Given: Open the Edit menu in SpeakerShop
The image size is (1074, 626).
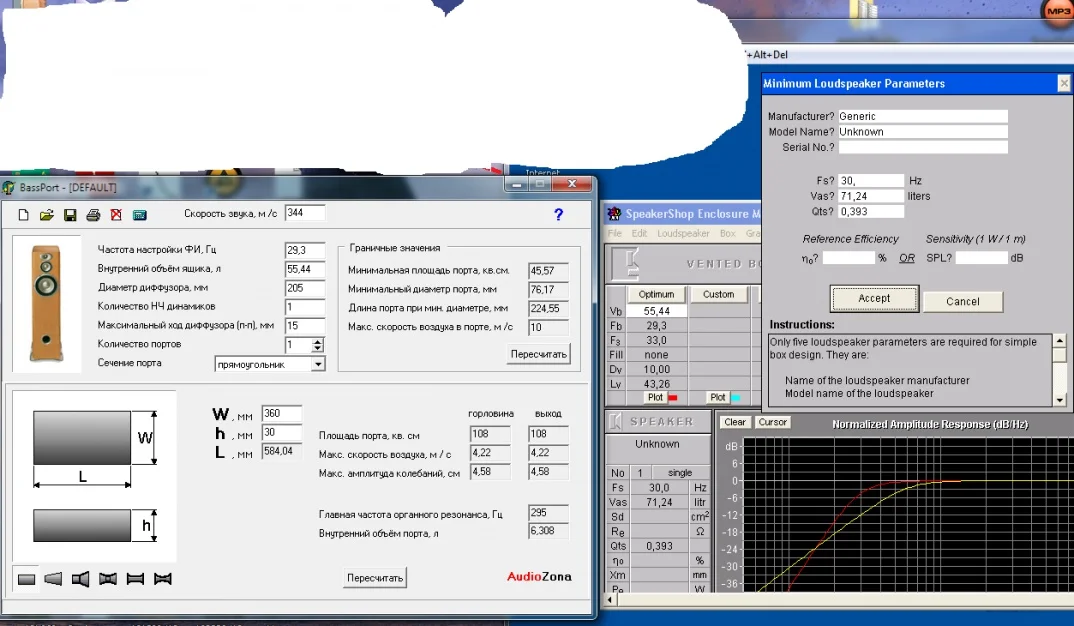Looking at the screenshot, I should click(639, 233).
